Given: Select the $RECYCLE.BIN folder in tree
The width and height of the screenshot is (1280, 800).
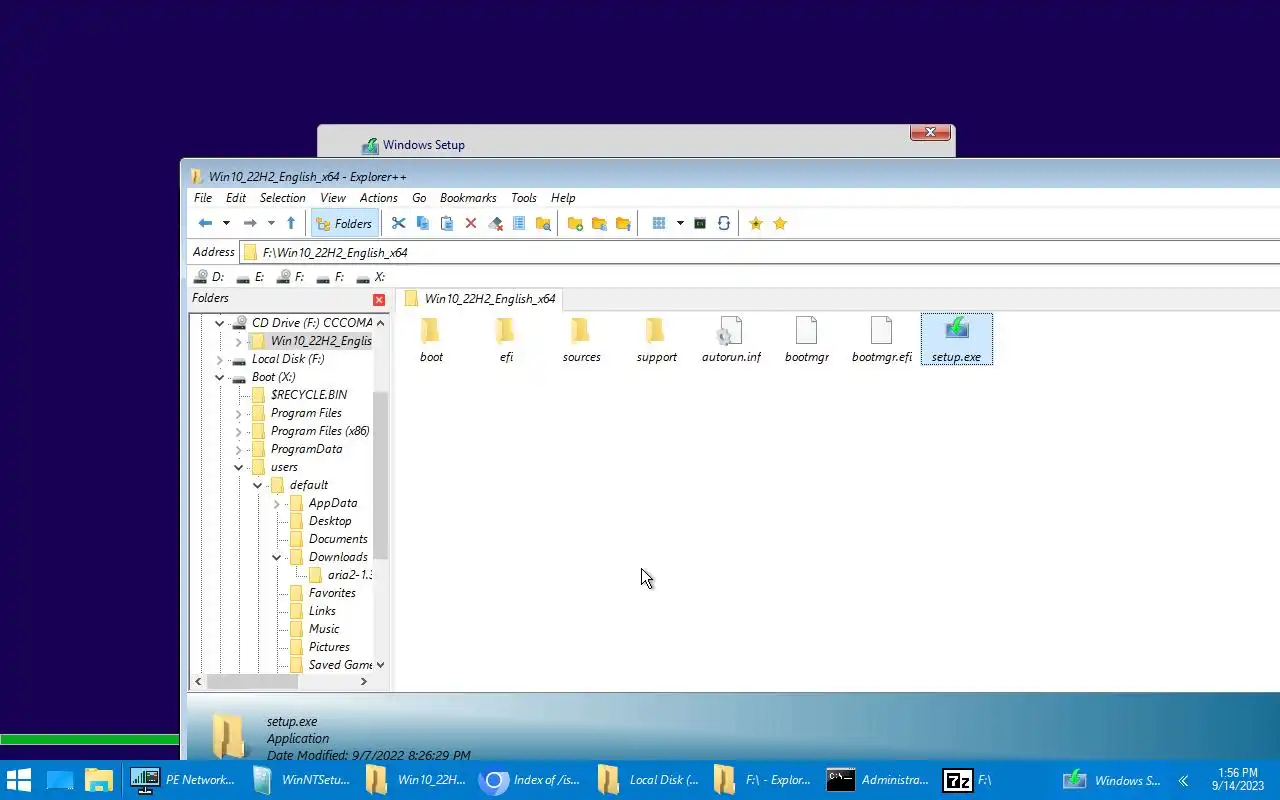Looking at the screenshot, I should tap(308, 395).
